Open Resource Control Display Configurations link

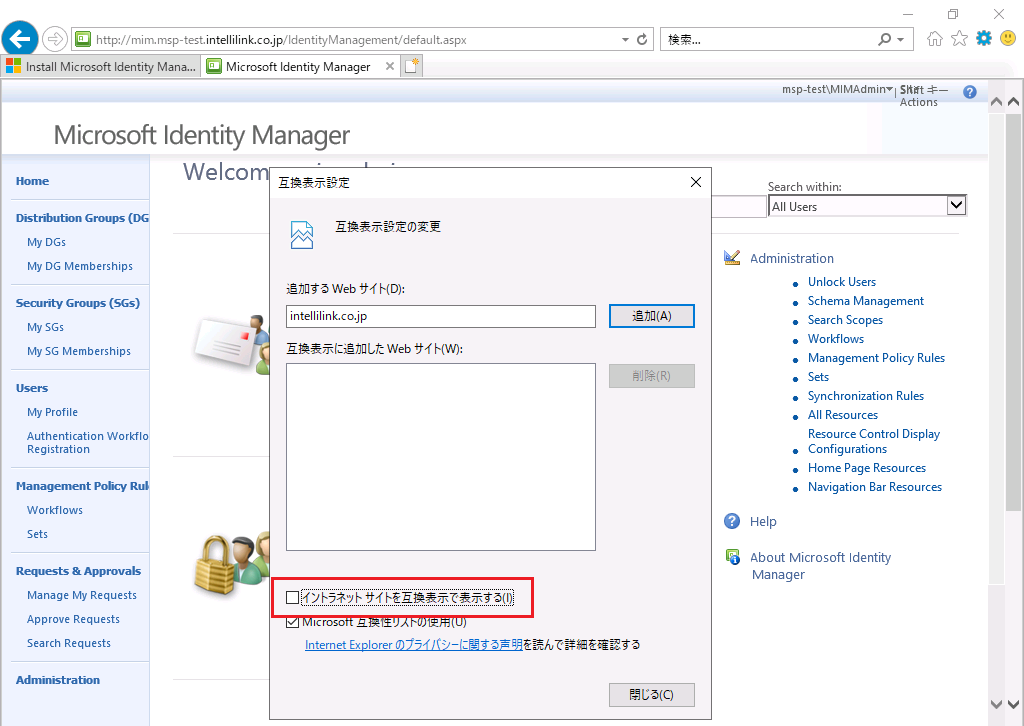[x=874, y=441]
